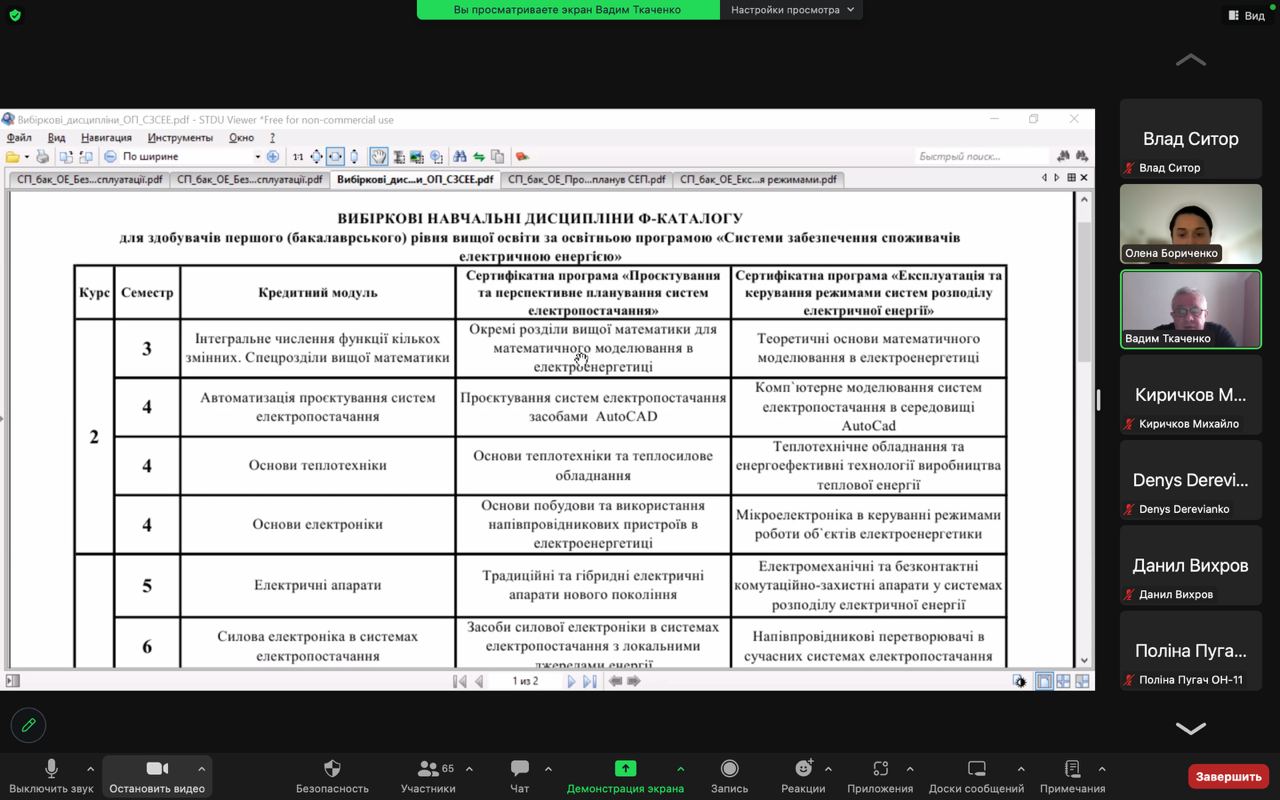Open 'Настройки просмотра' dropdown in Zoom
This screenshot has width=1280, height=800.
[x=792, y=10]
